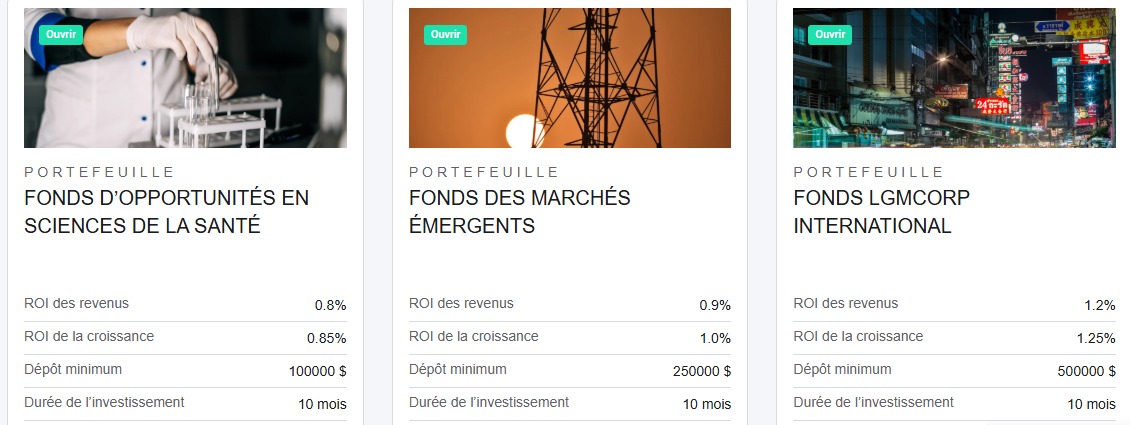1130x425 pixels.
Task: Click the Portefeuille label above Fonds LGMCORP International
Action: click(868, 172)
